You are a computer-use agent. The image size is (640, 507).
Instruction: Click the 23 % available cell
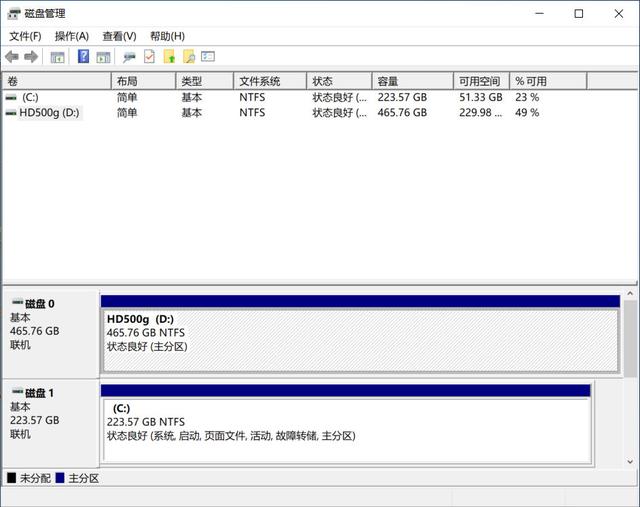[x=527, y=98]
